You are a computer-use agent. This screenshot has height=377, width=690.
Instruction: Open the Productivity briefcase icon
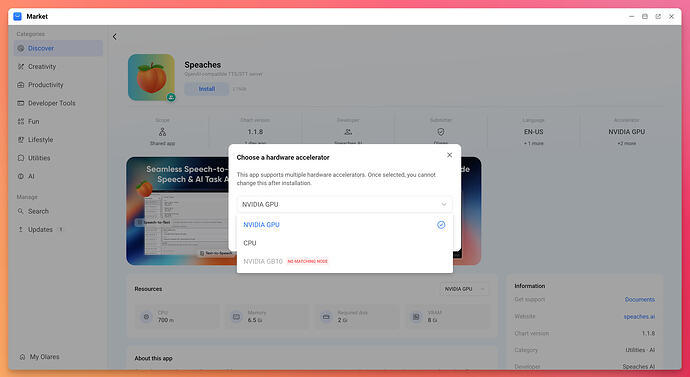(21, 85)
